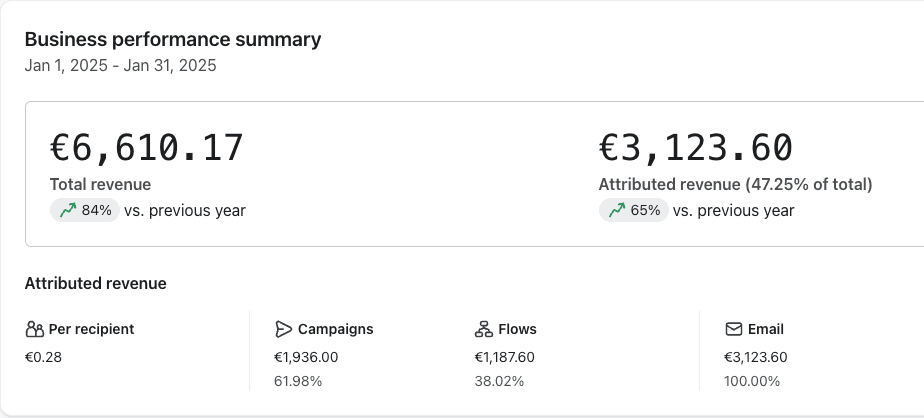Click the Email envelope icon
The height and width of the screenshot is (418, 924).
point(734,329)
